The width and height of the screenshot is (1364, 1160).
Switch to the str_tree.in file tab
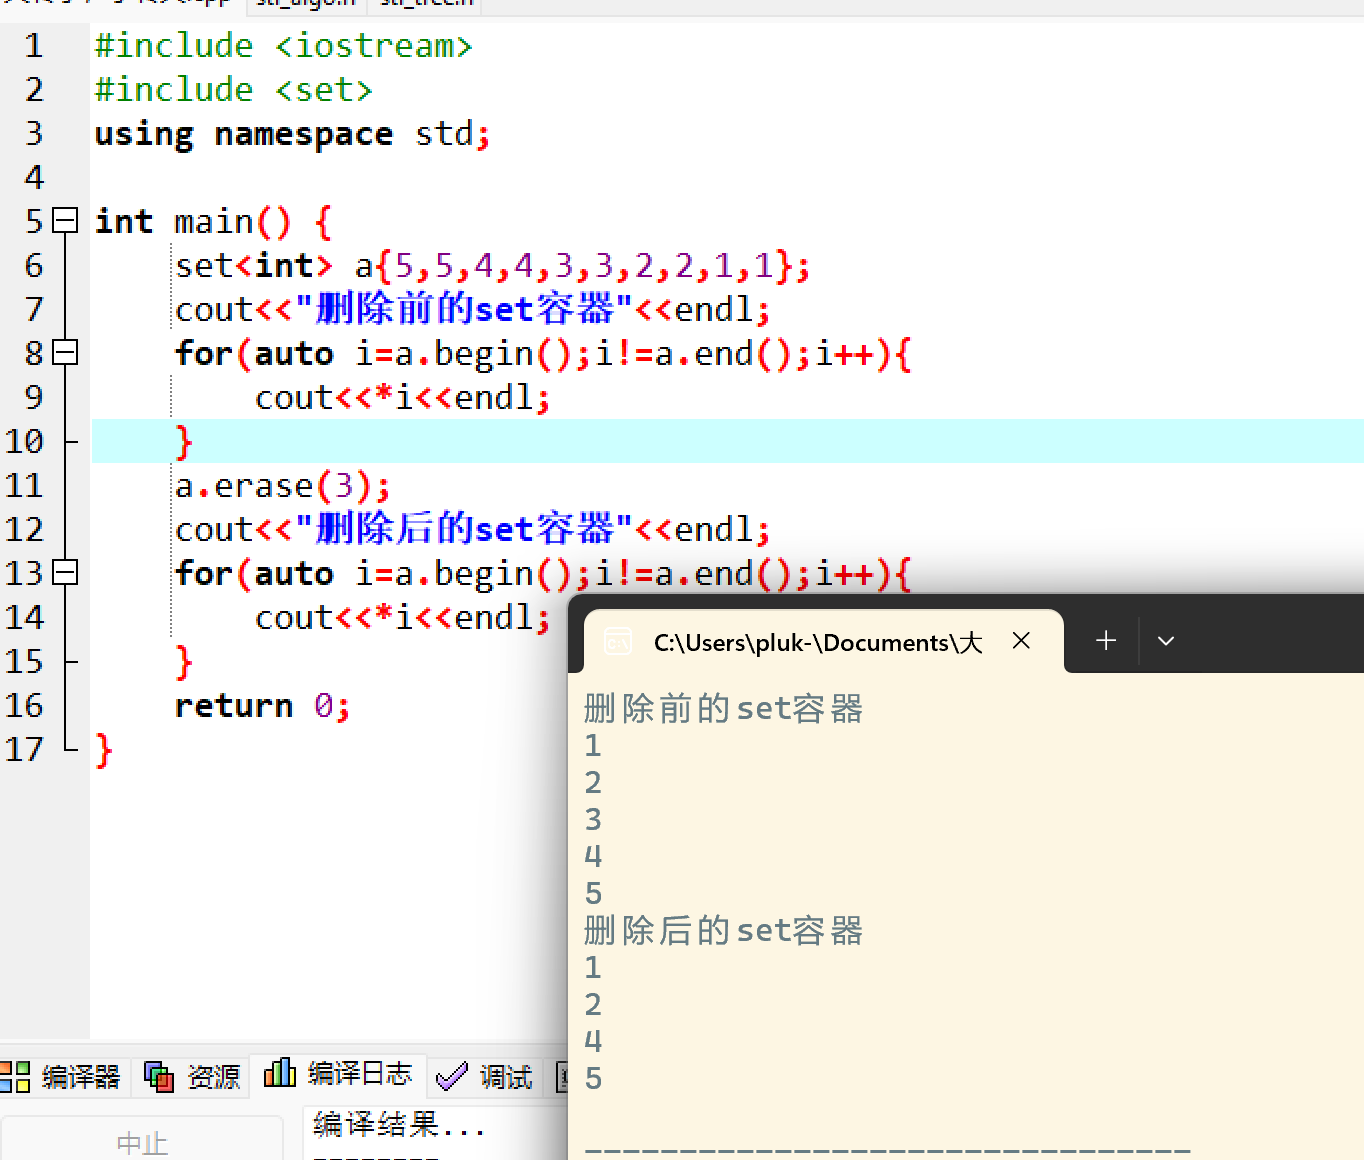424,3
